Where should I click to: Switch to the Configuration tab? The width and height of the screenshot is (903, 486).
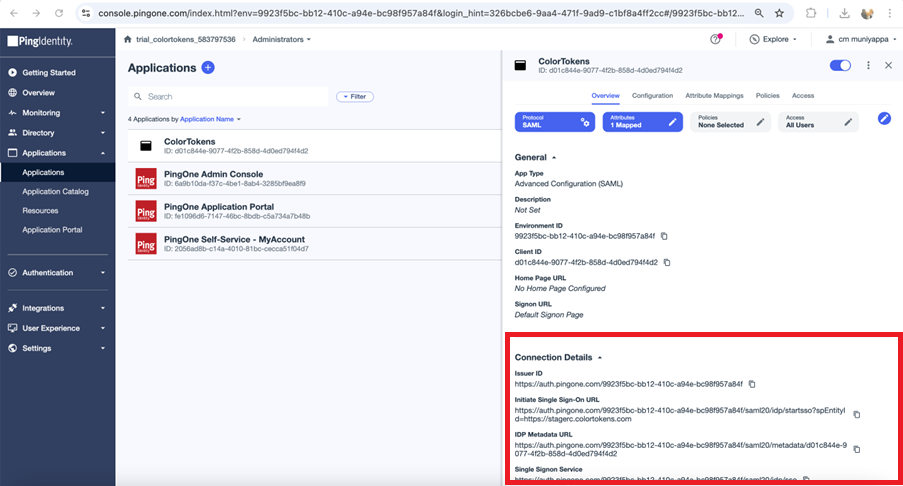click(x=652, y=96)
